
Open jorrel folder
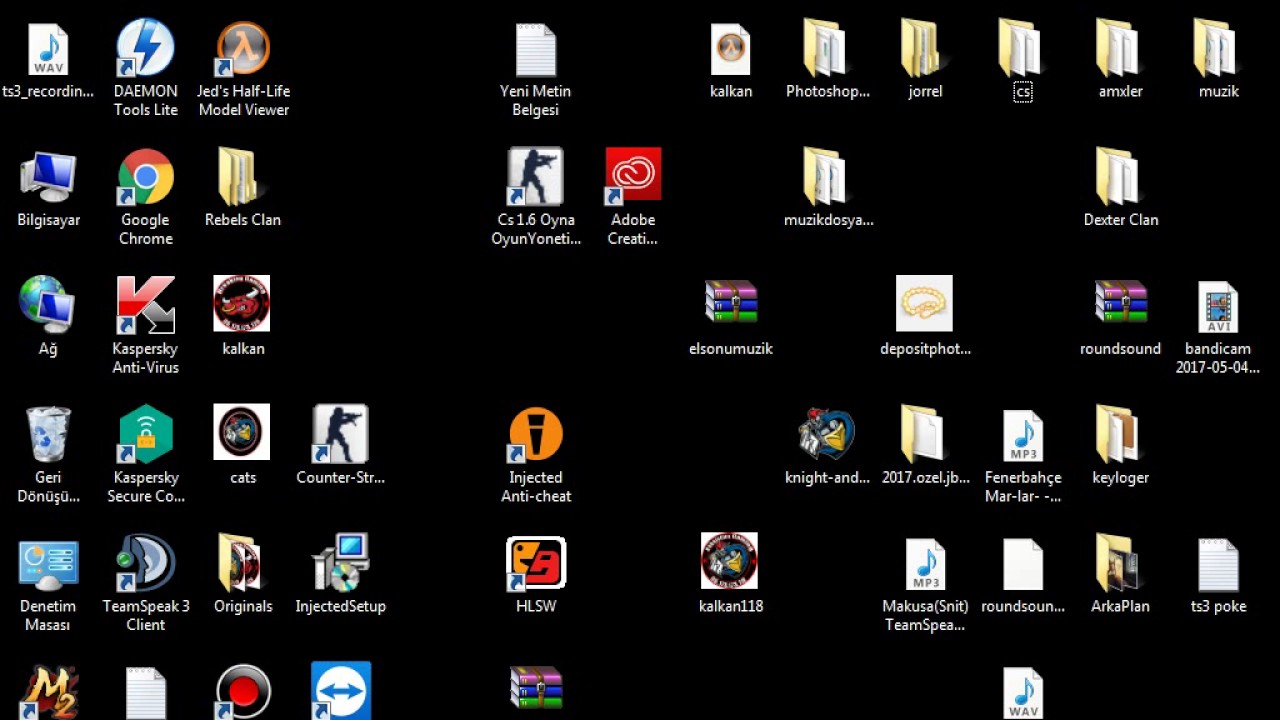click(922, 49)
